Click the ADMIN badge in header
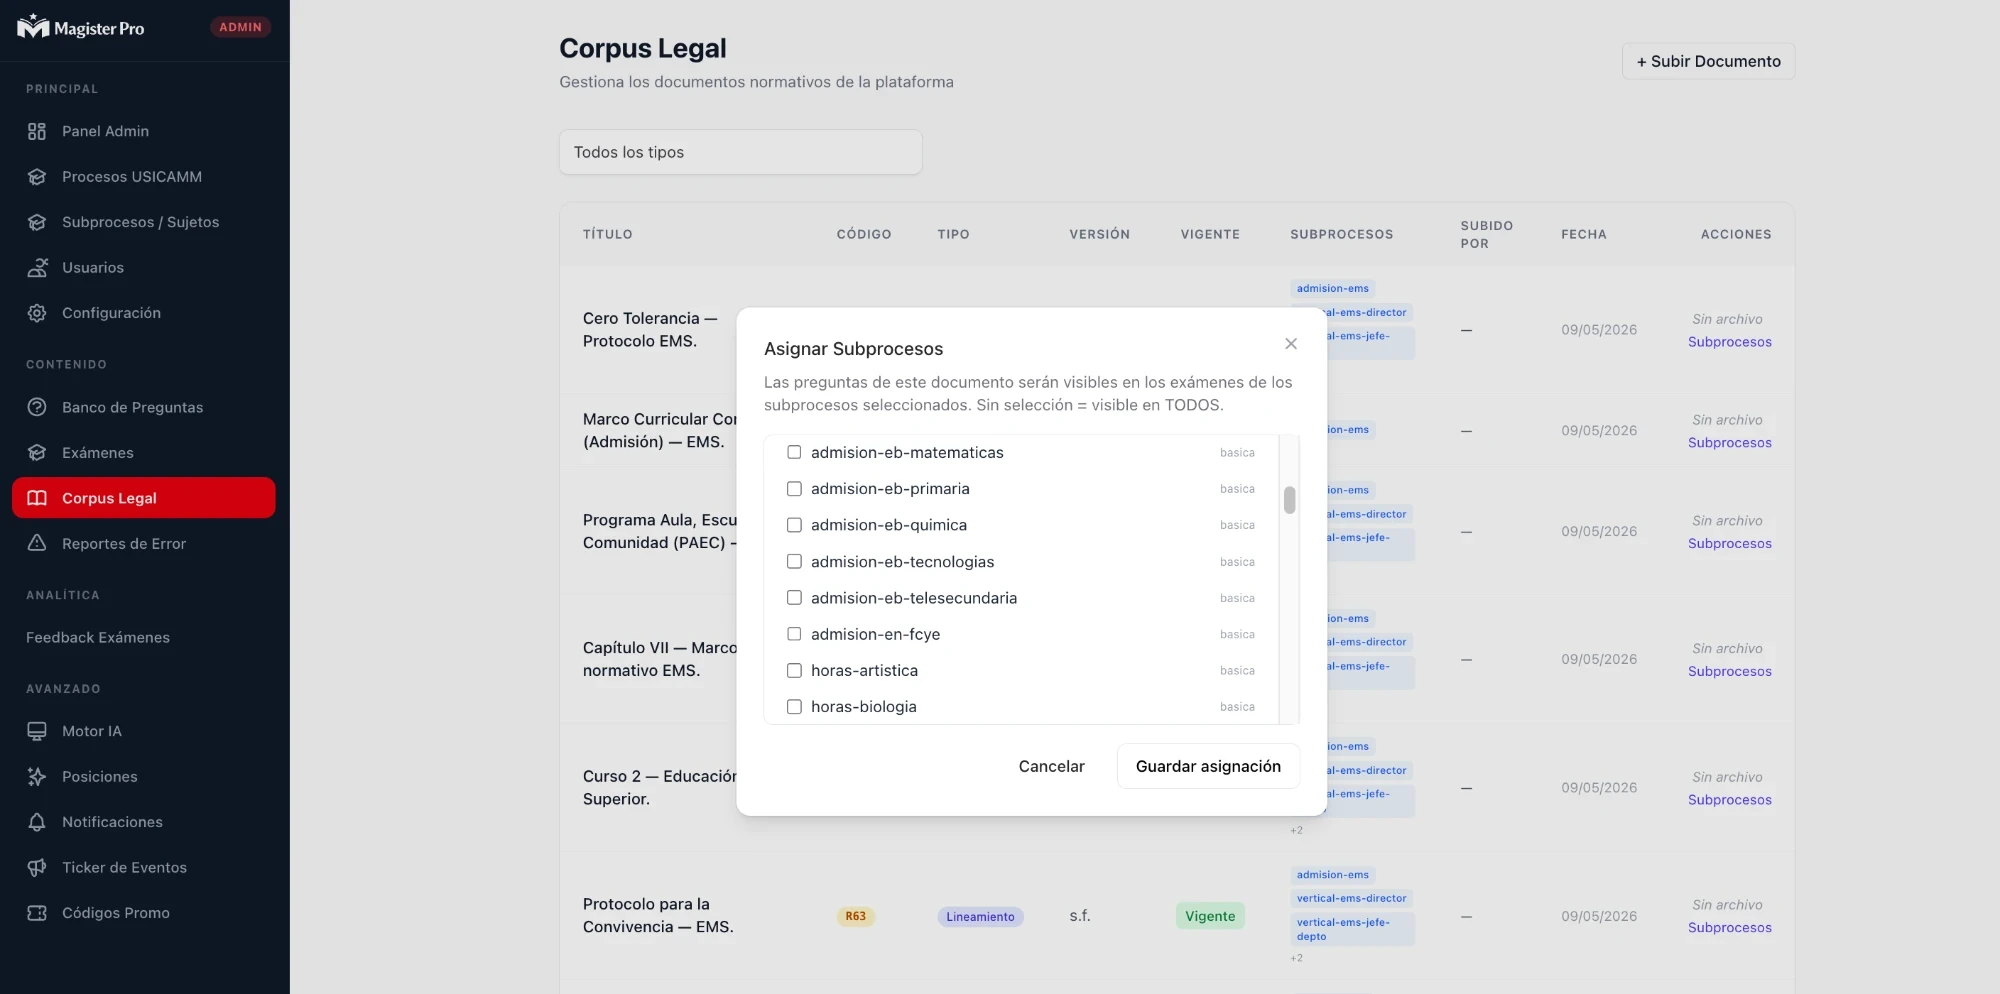The height and width of the screenshot is (994, 2000). (x=240, y=27)
